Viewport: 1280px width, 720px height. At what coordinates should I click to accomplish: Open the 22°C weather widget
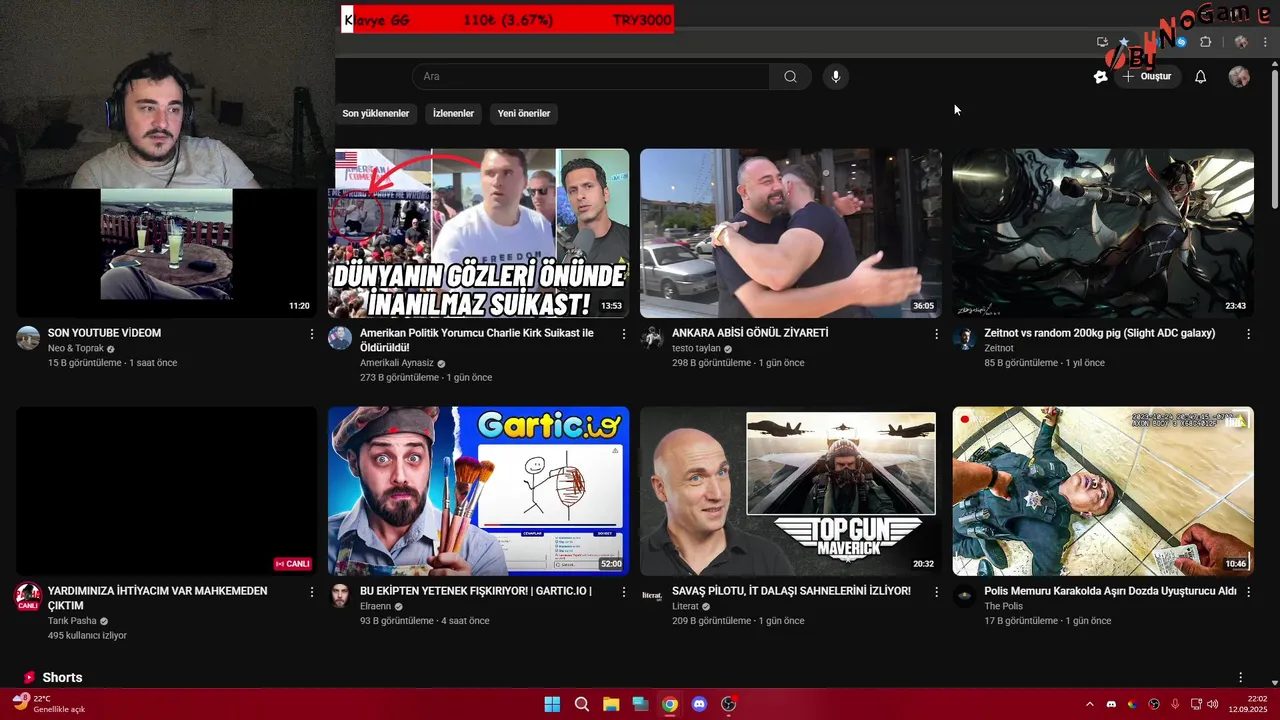(x=48, y=704)
